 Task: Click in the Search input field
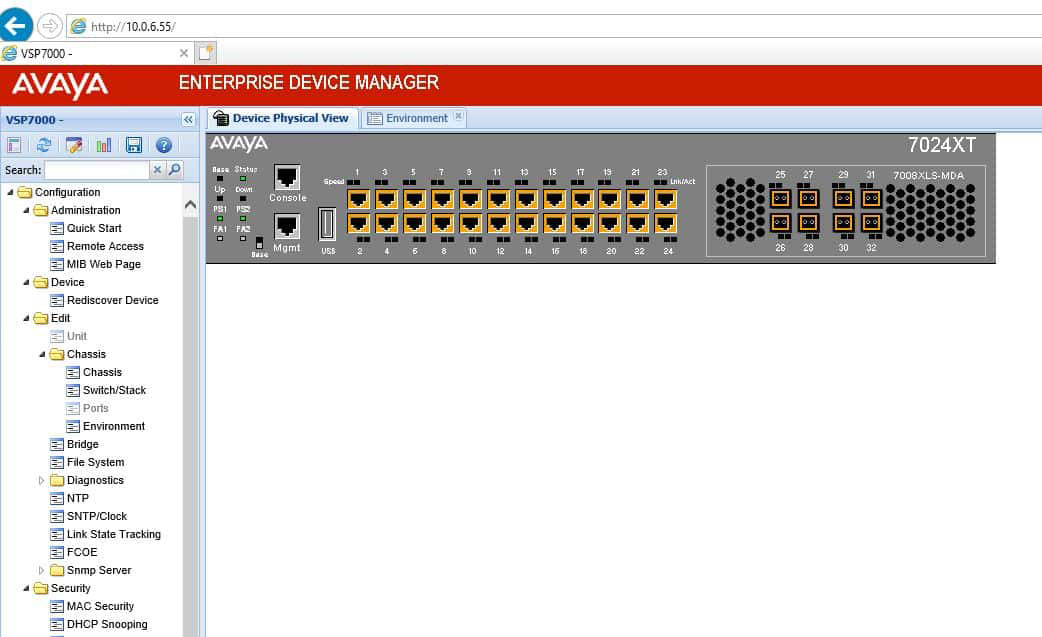96,170
